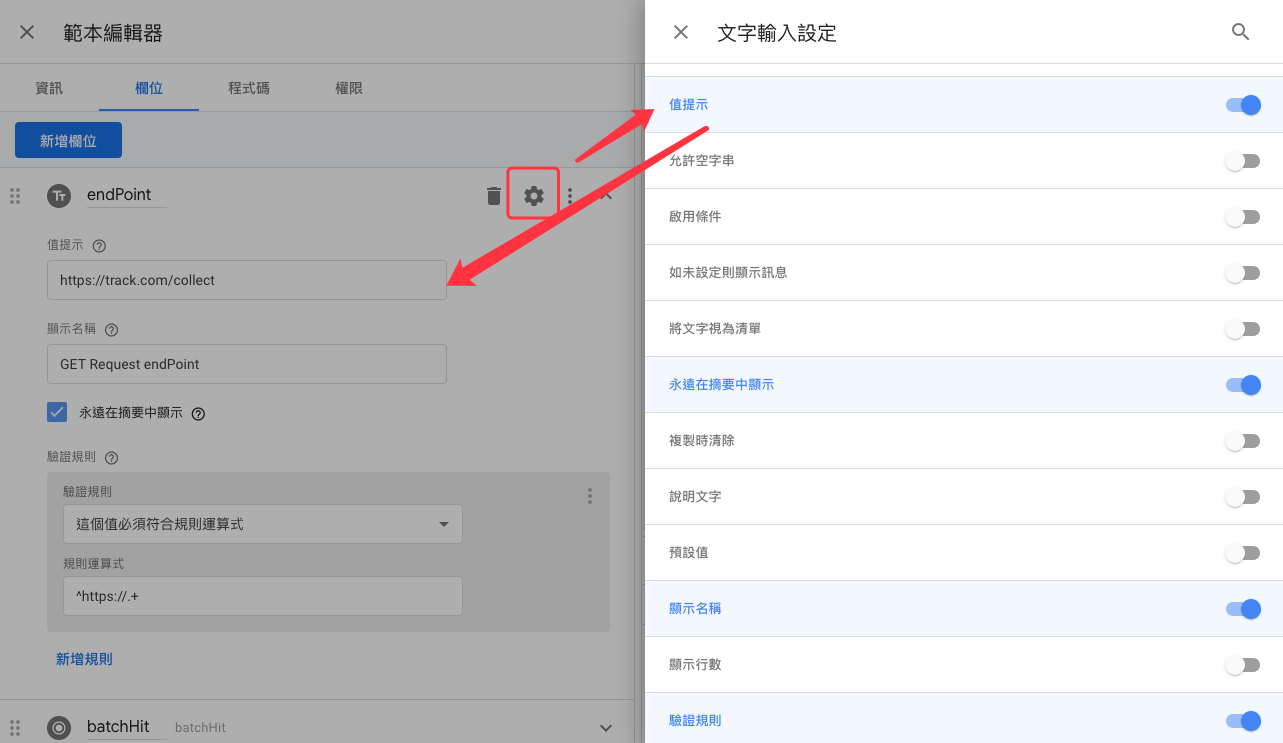The height and width of the screenshot is (743, 1283).
Task: Click the 新增欄位 button
Action: [68, 141]
